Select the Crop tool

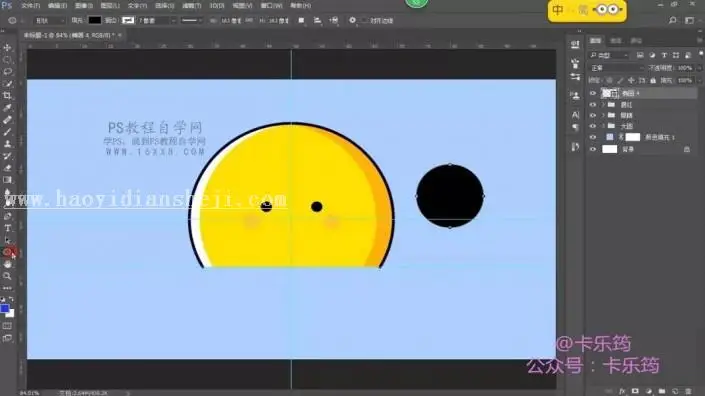pyautogui.click(x=7, y=95)
